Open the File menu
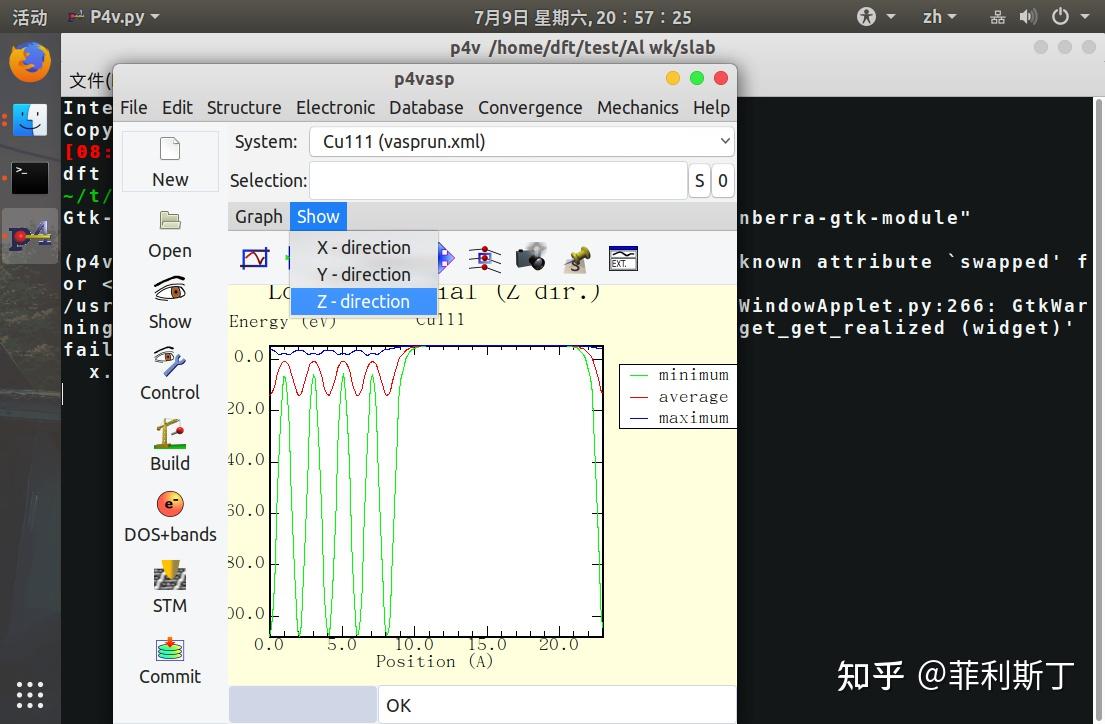The height and width of the screenshot is (724, 1105). tap(133, 107)
